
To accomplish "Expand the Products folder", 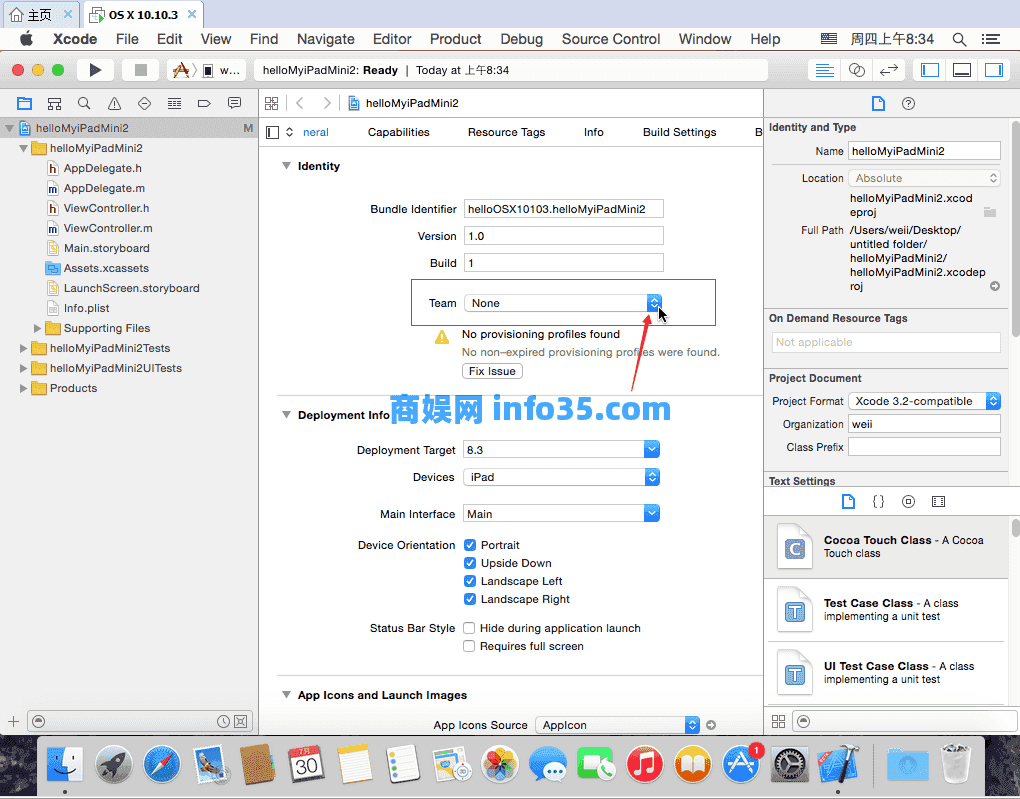I will click(x=23, y=388).
